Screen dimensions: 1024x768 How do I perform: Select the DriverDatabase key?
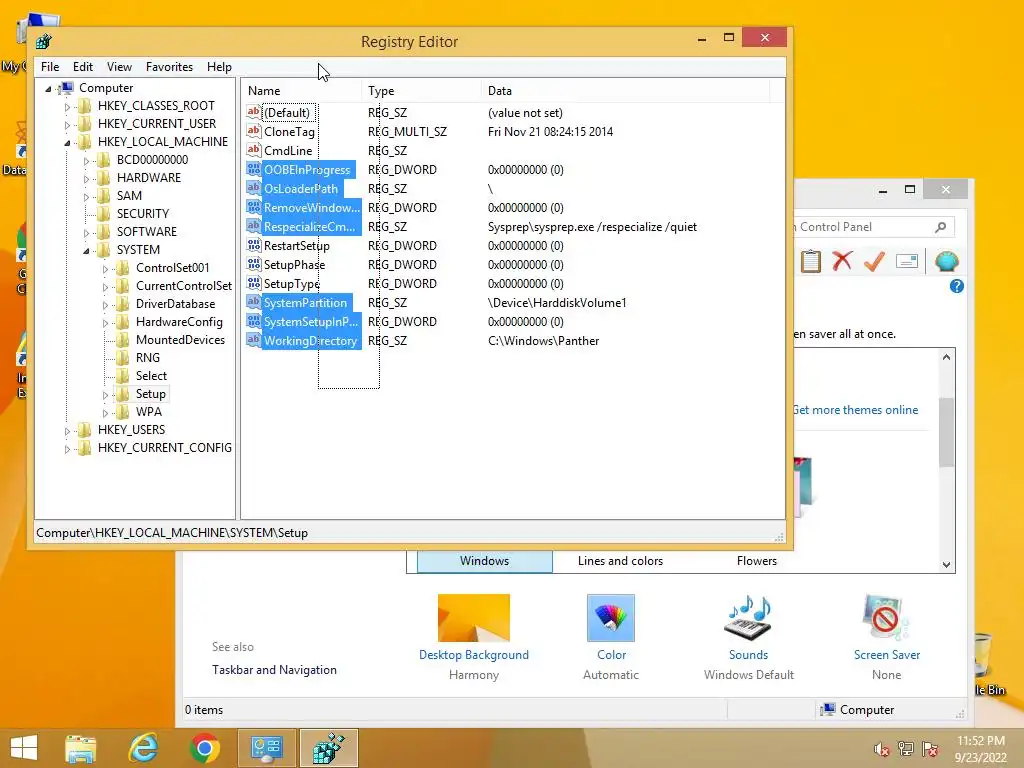coord(175,304)
